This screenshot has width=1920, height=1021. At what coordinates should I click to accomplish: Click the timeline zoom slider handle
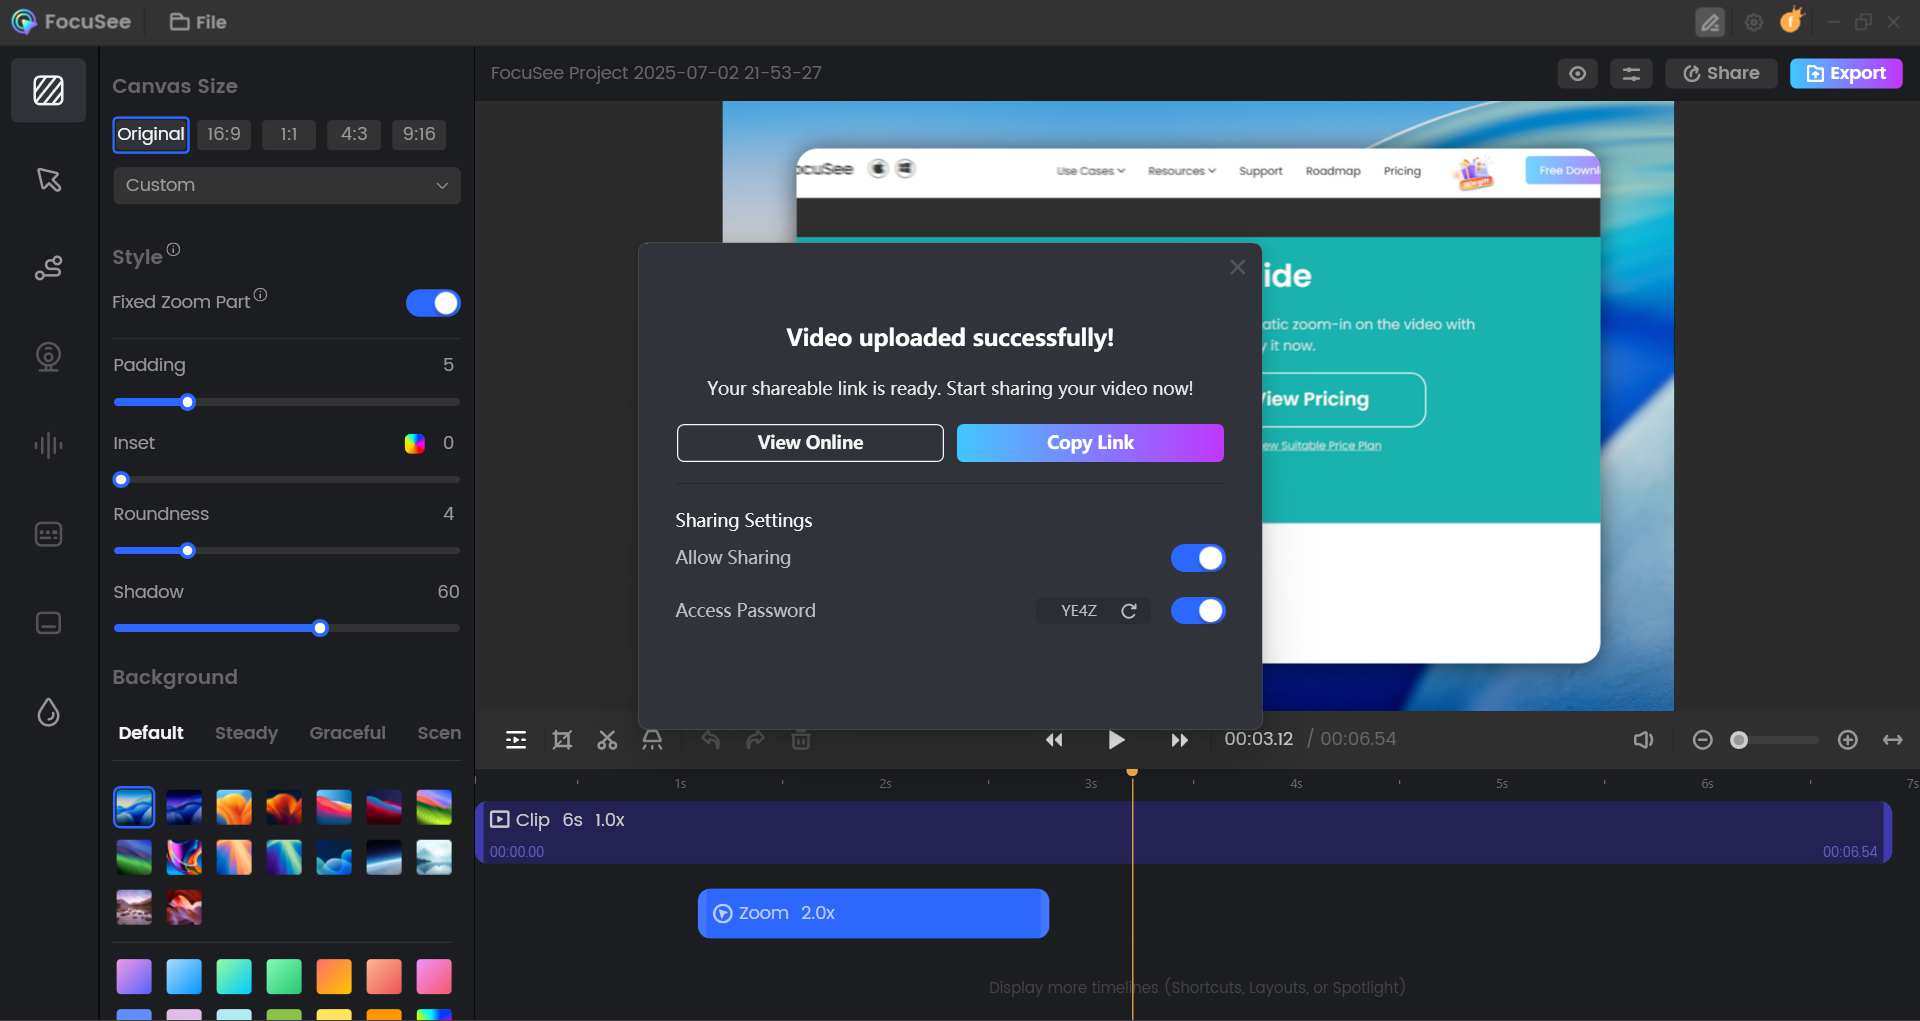1739,740
